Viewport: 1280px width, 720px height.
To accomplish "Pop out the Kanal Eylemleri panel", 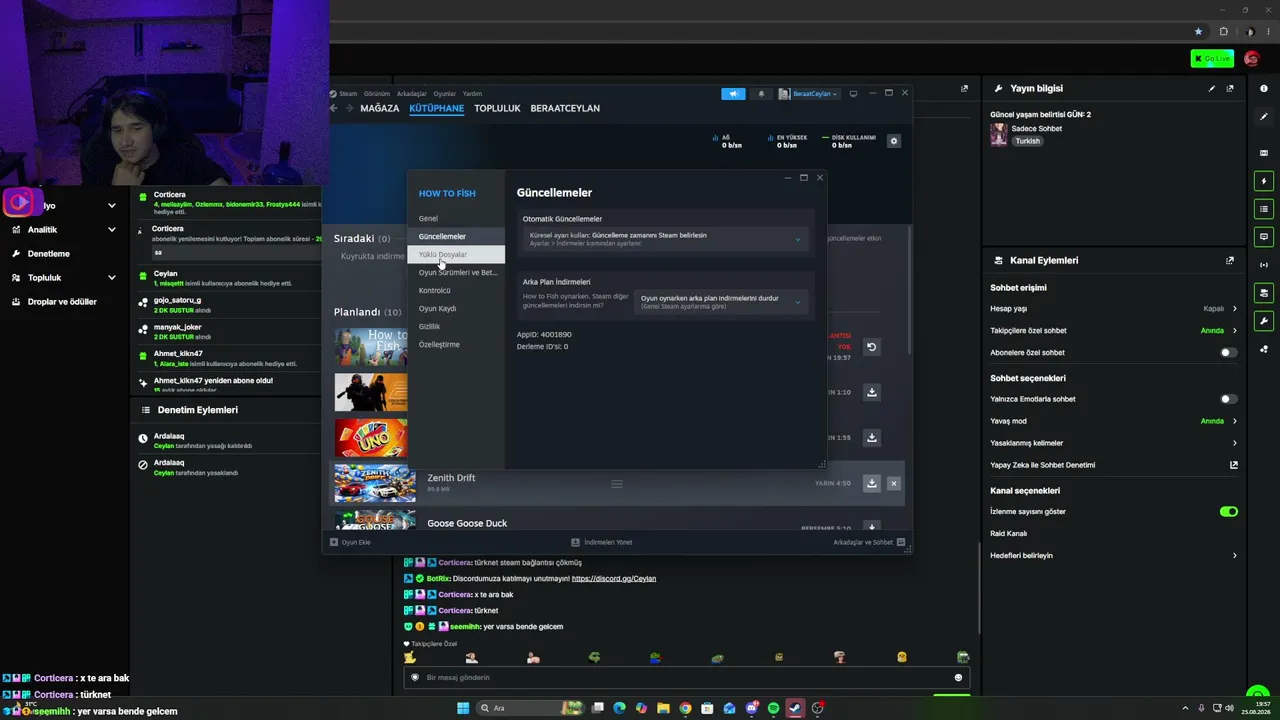I will point(1230,261).
